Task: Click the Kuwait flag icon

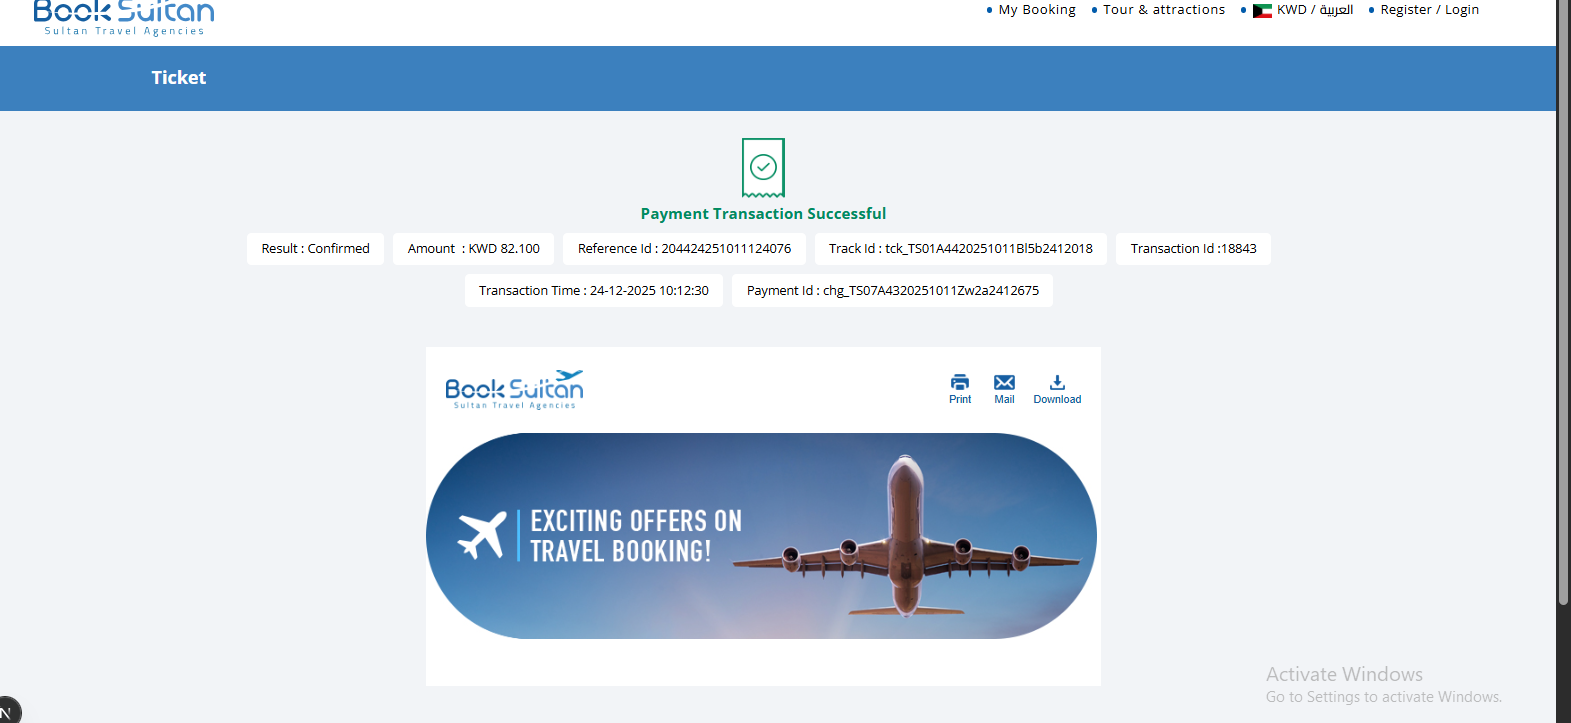Action: pos(1262,10)
